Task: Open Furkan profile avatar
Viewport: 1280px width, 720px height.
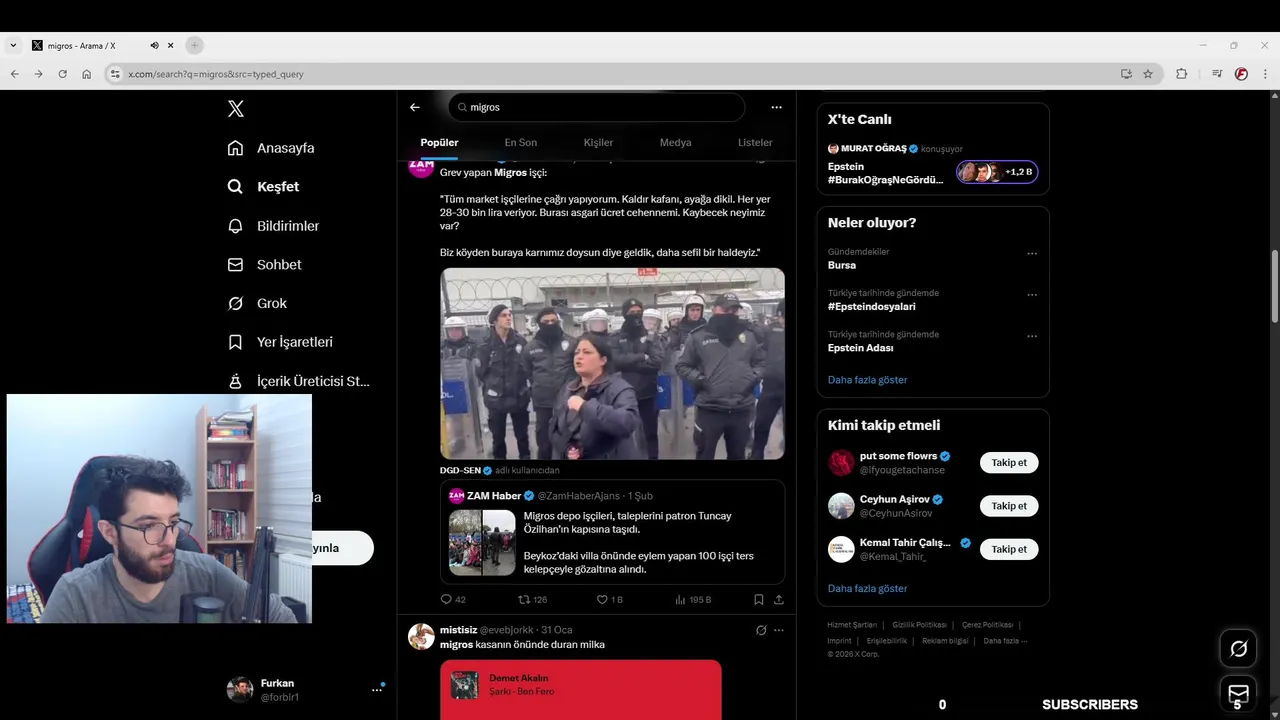Action: point(240,689)
